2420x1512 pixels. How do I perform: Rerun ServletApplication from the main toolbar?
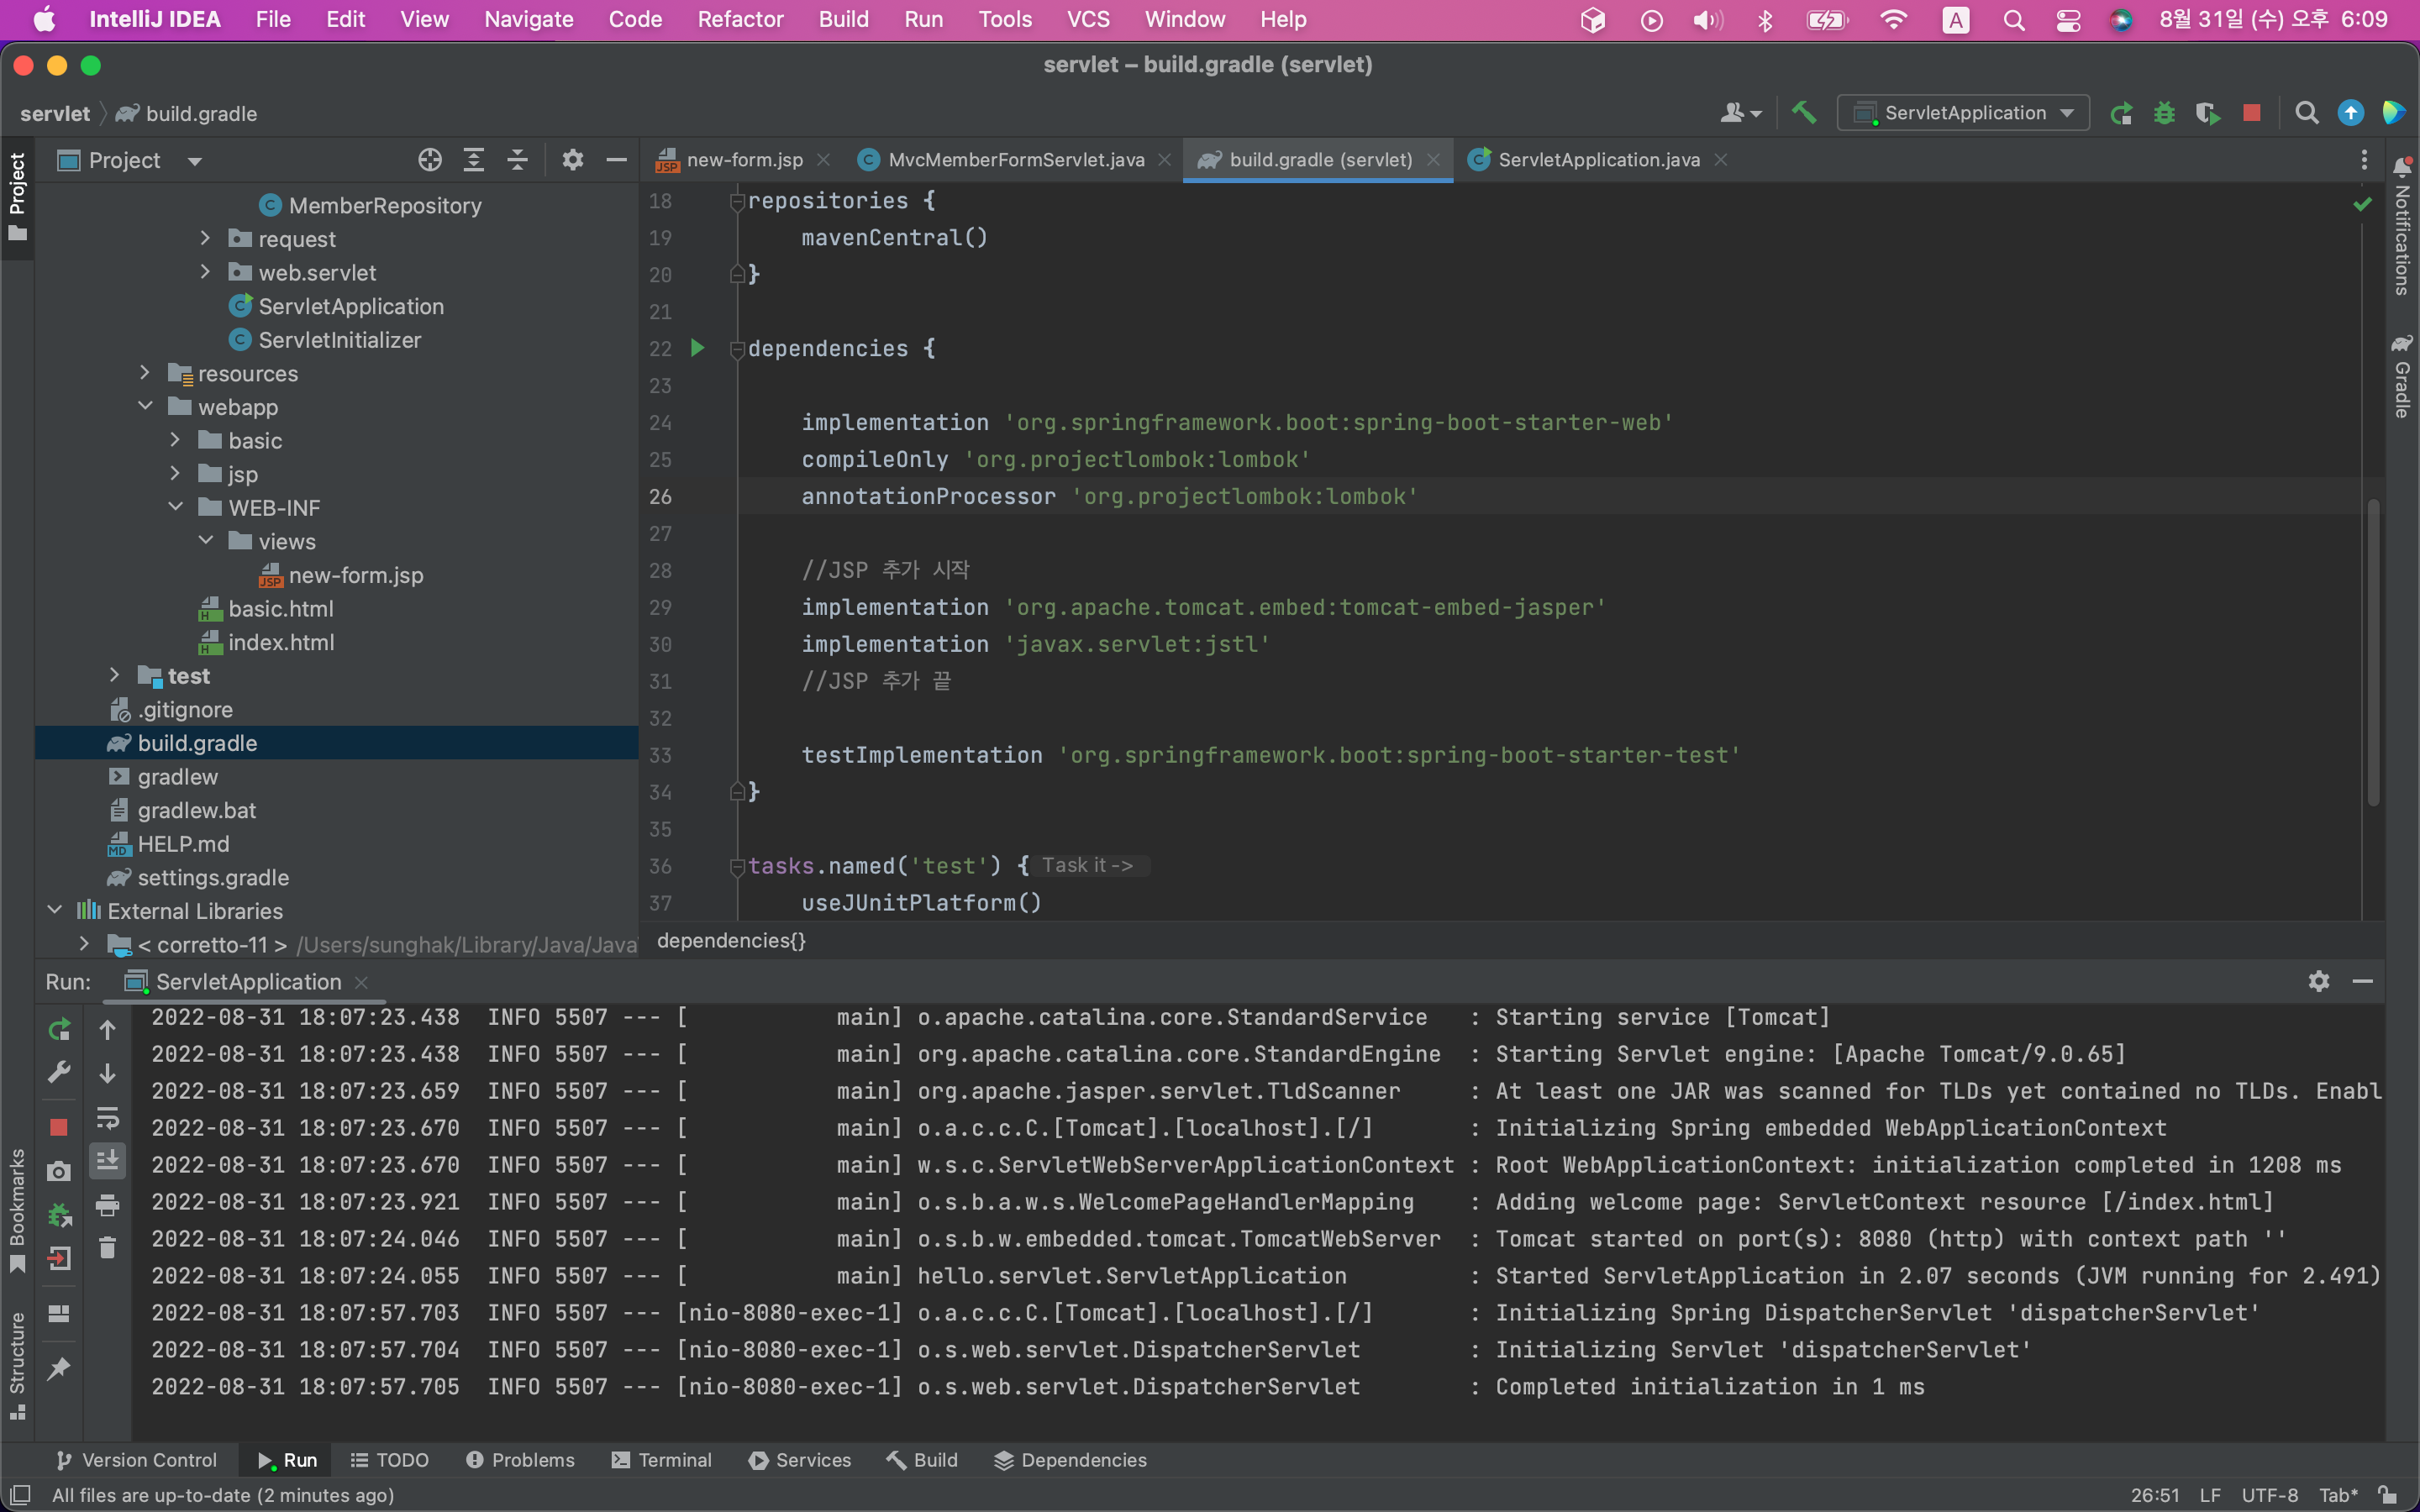2120,113
